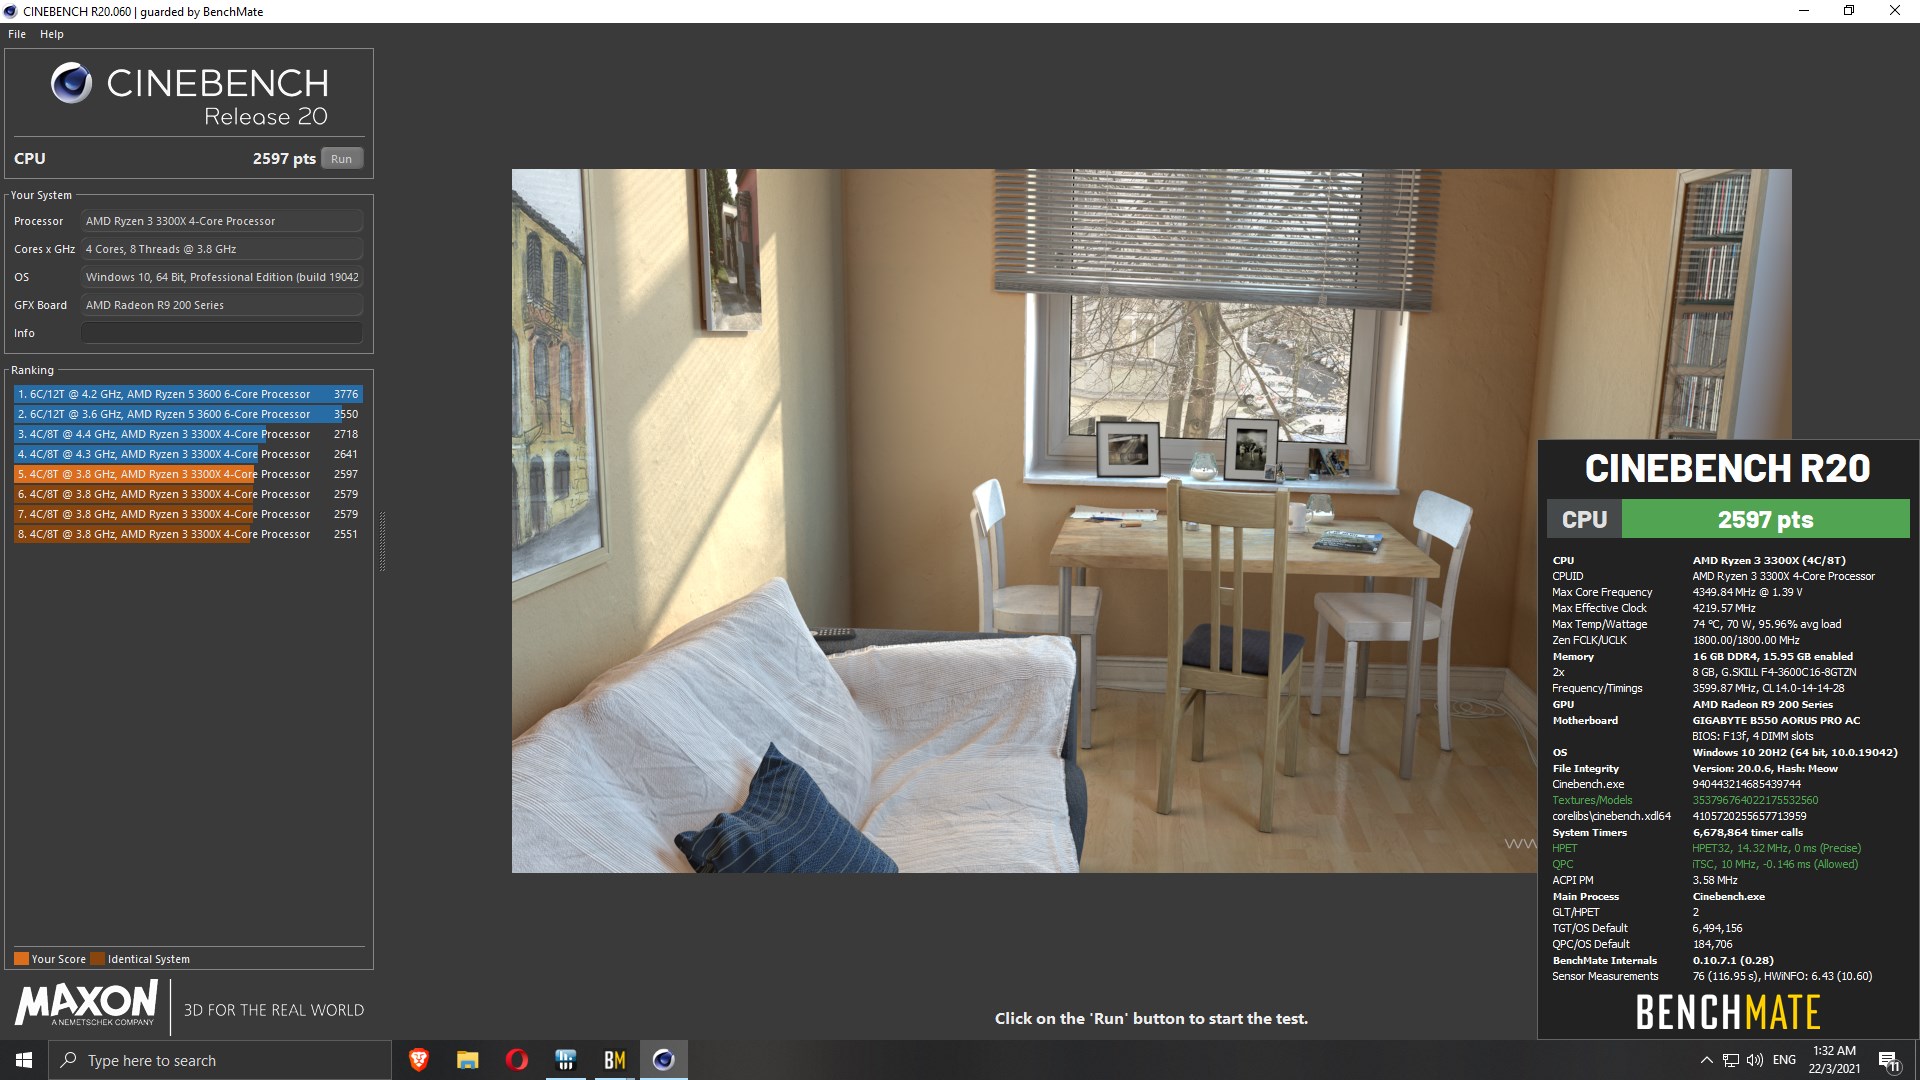Open Brave browser from taskbar
The width and height of the screenshot is (1920, 1080).
[x=419, y=1060]
